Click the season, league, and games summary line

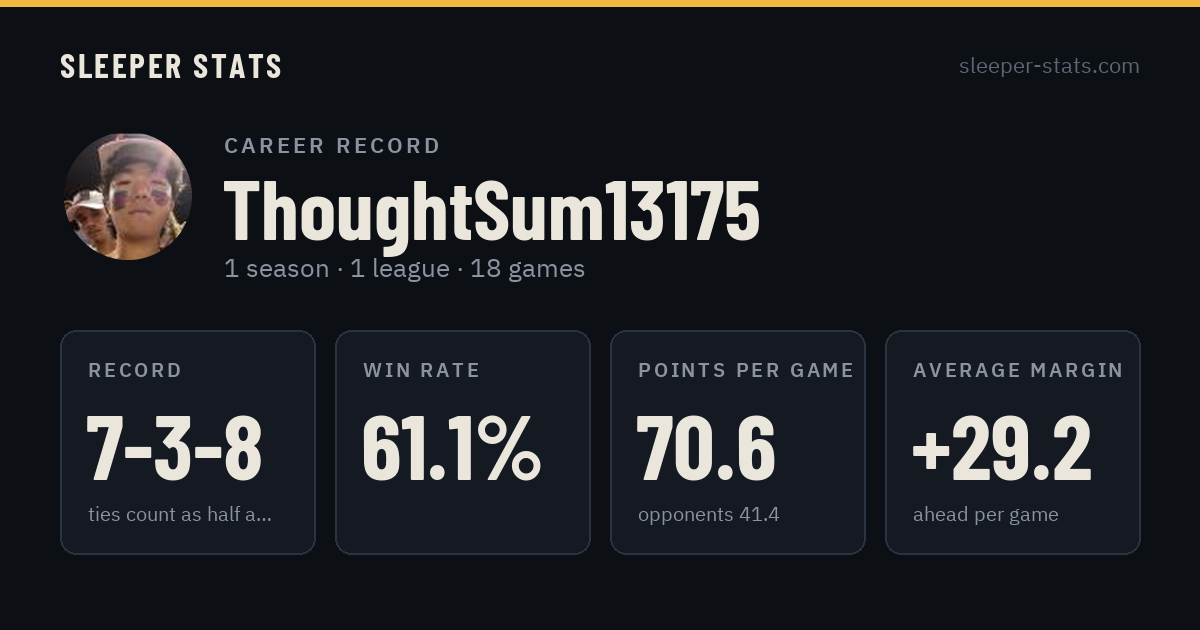click(404, 269)
